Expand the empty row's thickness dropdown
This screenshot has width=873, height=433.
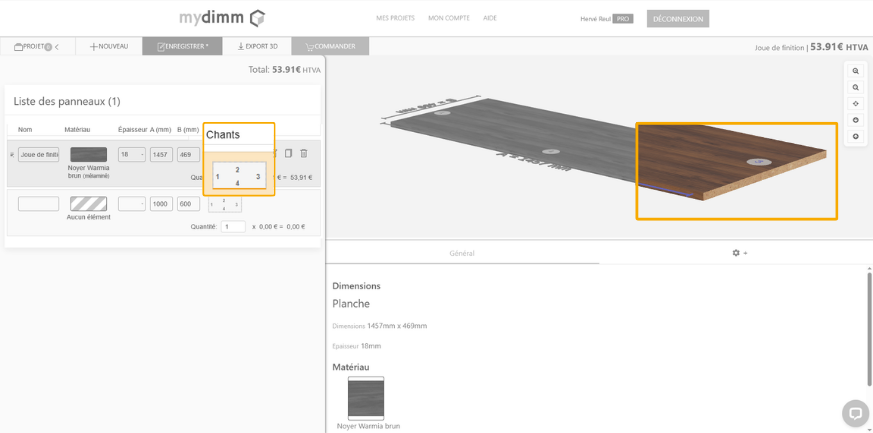pos(132,204)
